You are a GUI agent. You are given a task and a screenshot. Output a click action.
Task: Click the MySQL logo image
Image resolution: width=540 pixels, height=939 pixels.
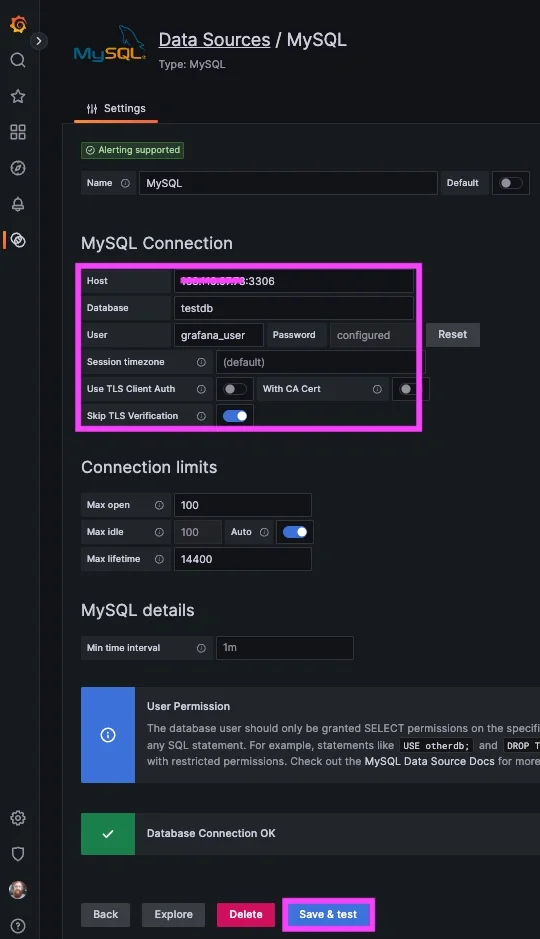tap(110, 44)
